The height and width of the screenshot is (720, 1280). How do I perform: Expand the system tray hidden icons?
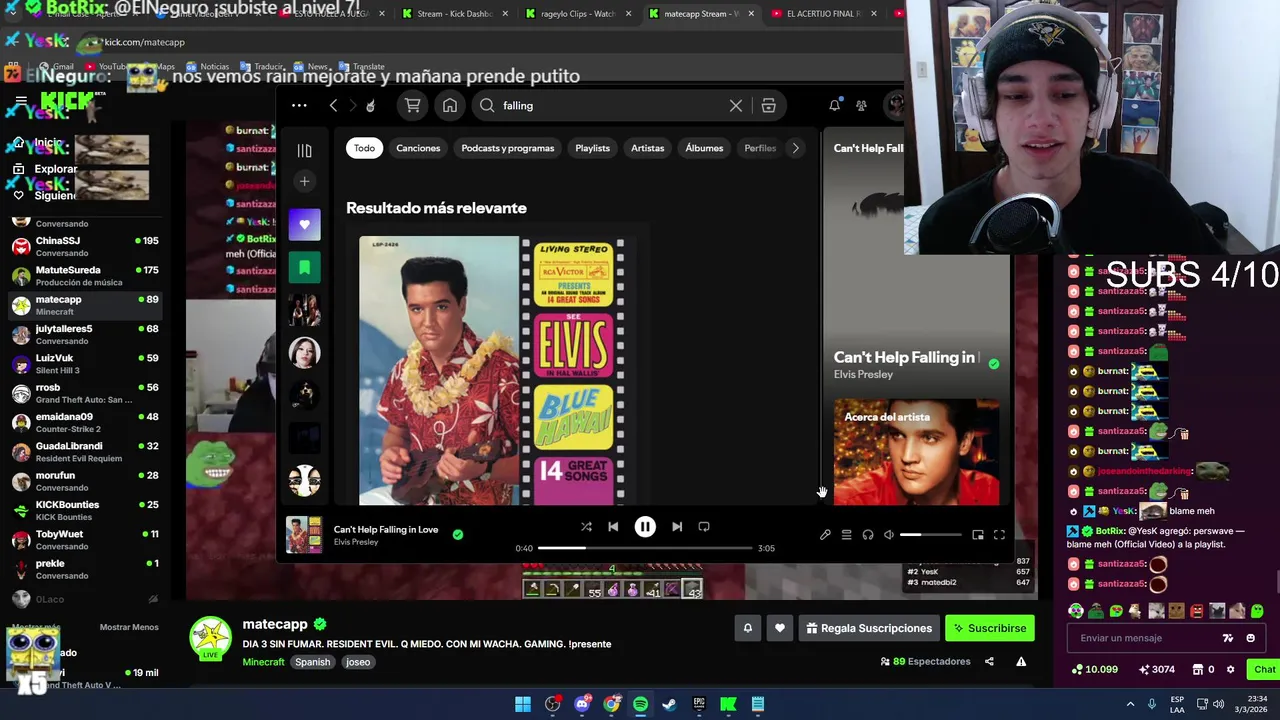pyautogui.click(x=1130, y=704)
